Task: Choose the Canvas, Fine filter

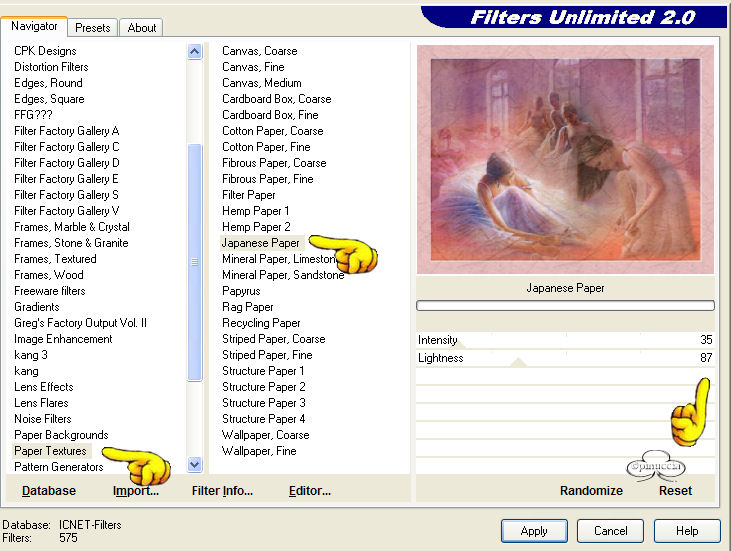Action: click(253, 67)
